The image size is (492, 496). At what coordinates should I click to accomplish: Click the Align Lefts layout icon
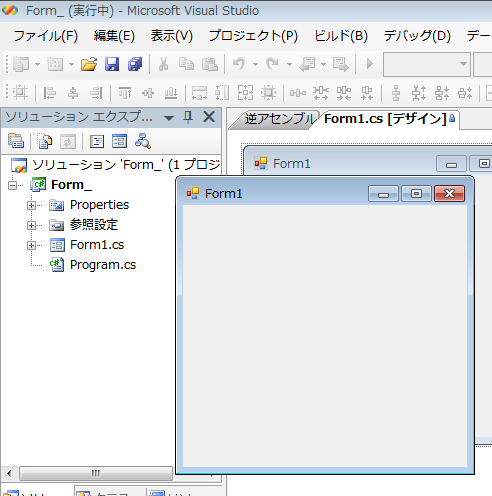tap(50, 93)
